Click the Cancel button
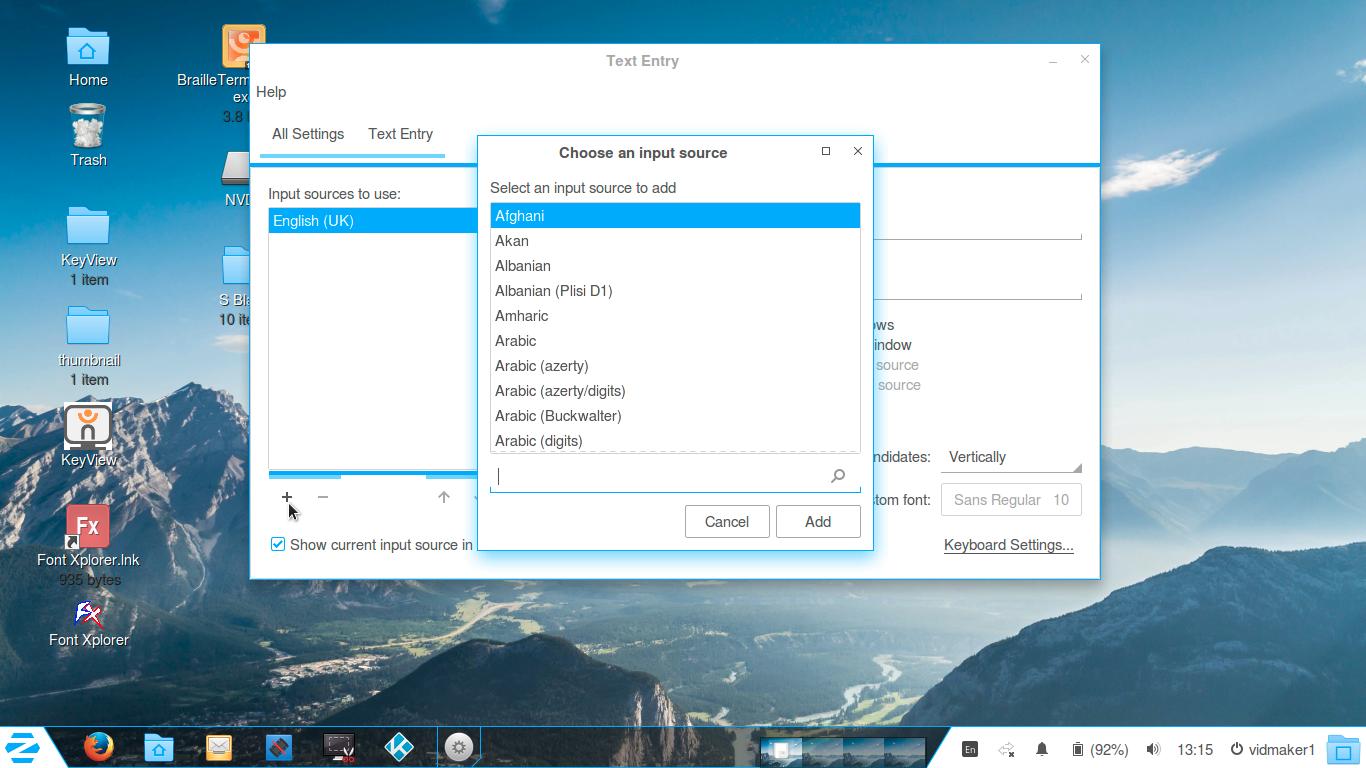This screenshot has height=768, width=1366. (726, 521)
